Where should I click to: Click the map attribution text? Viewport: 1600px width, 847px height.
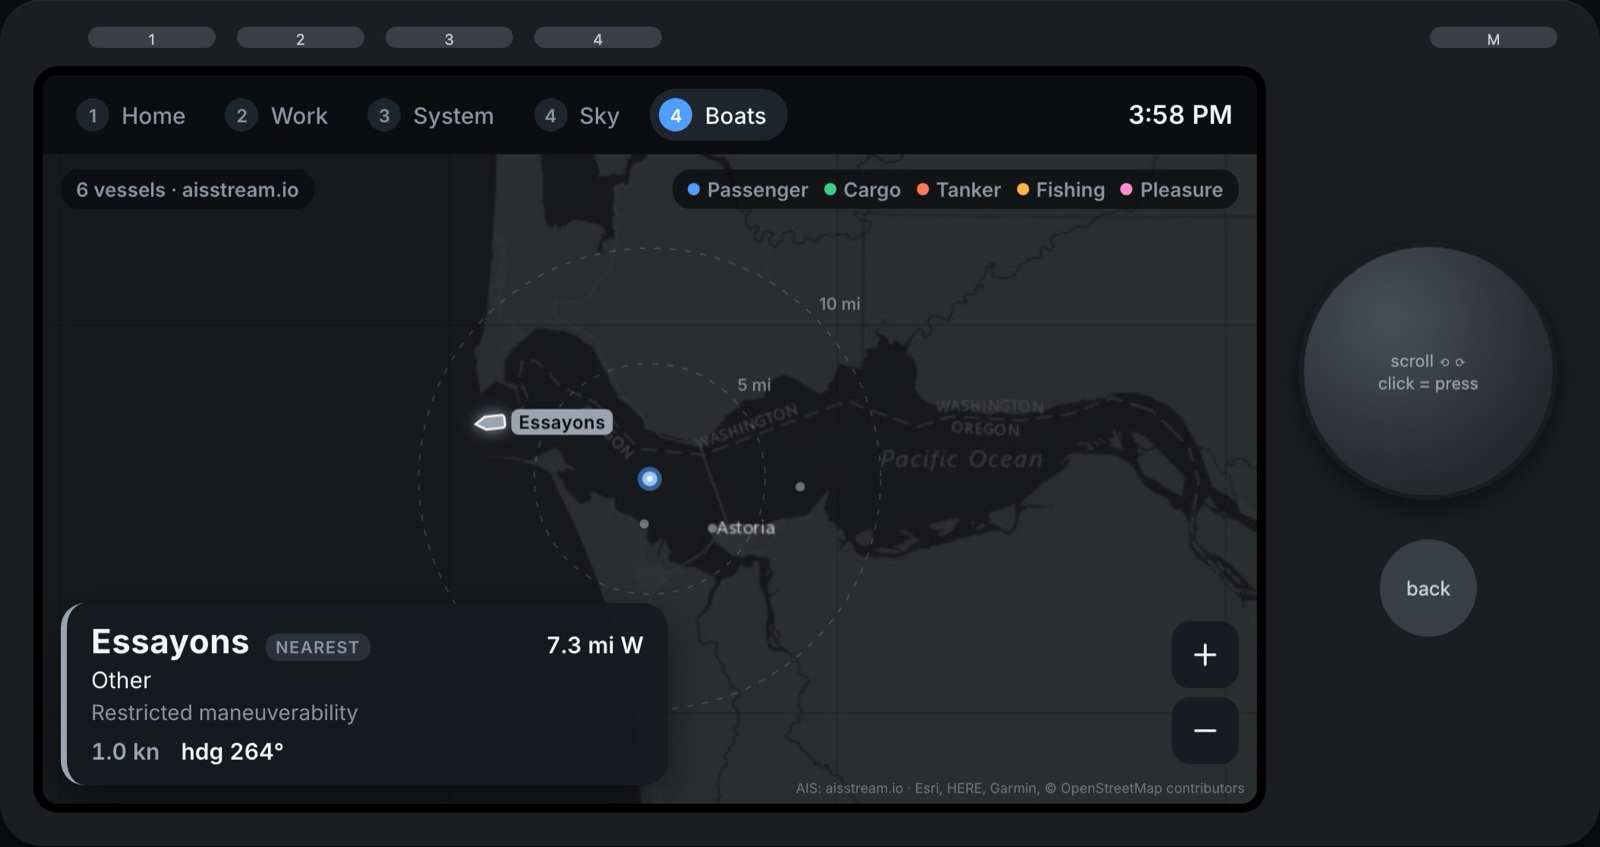click(1020, 788)
